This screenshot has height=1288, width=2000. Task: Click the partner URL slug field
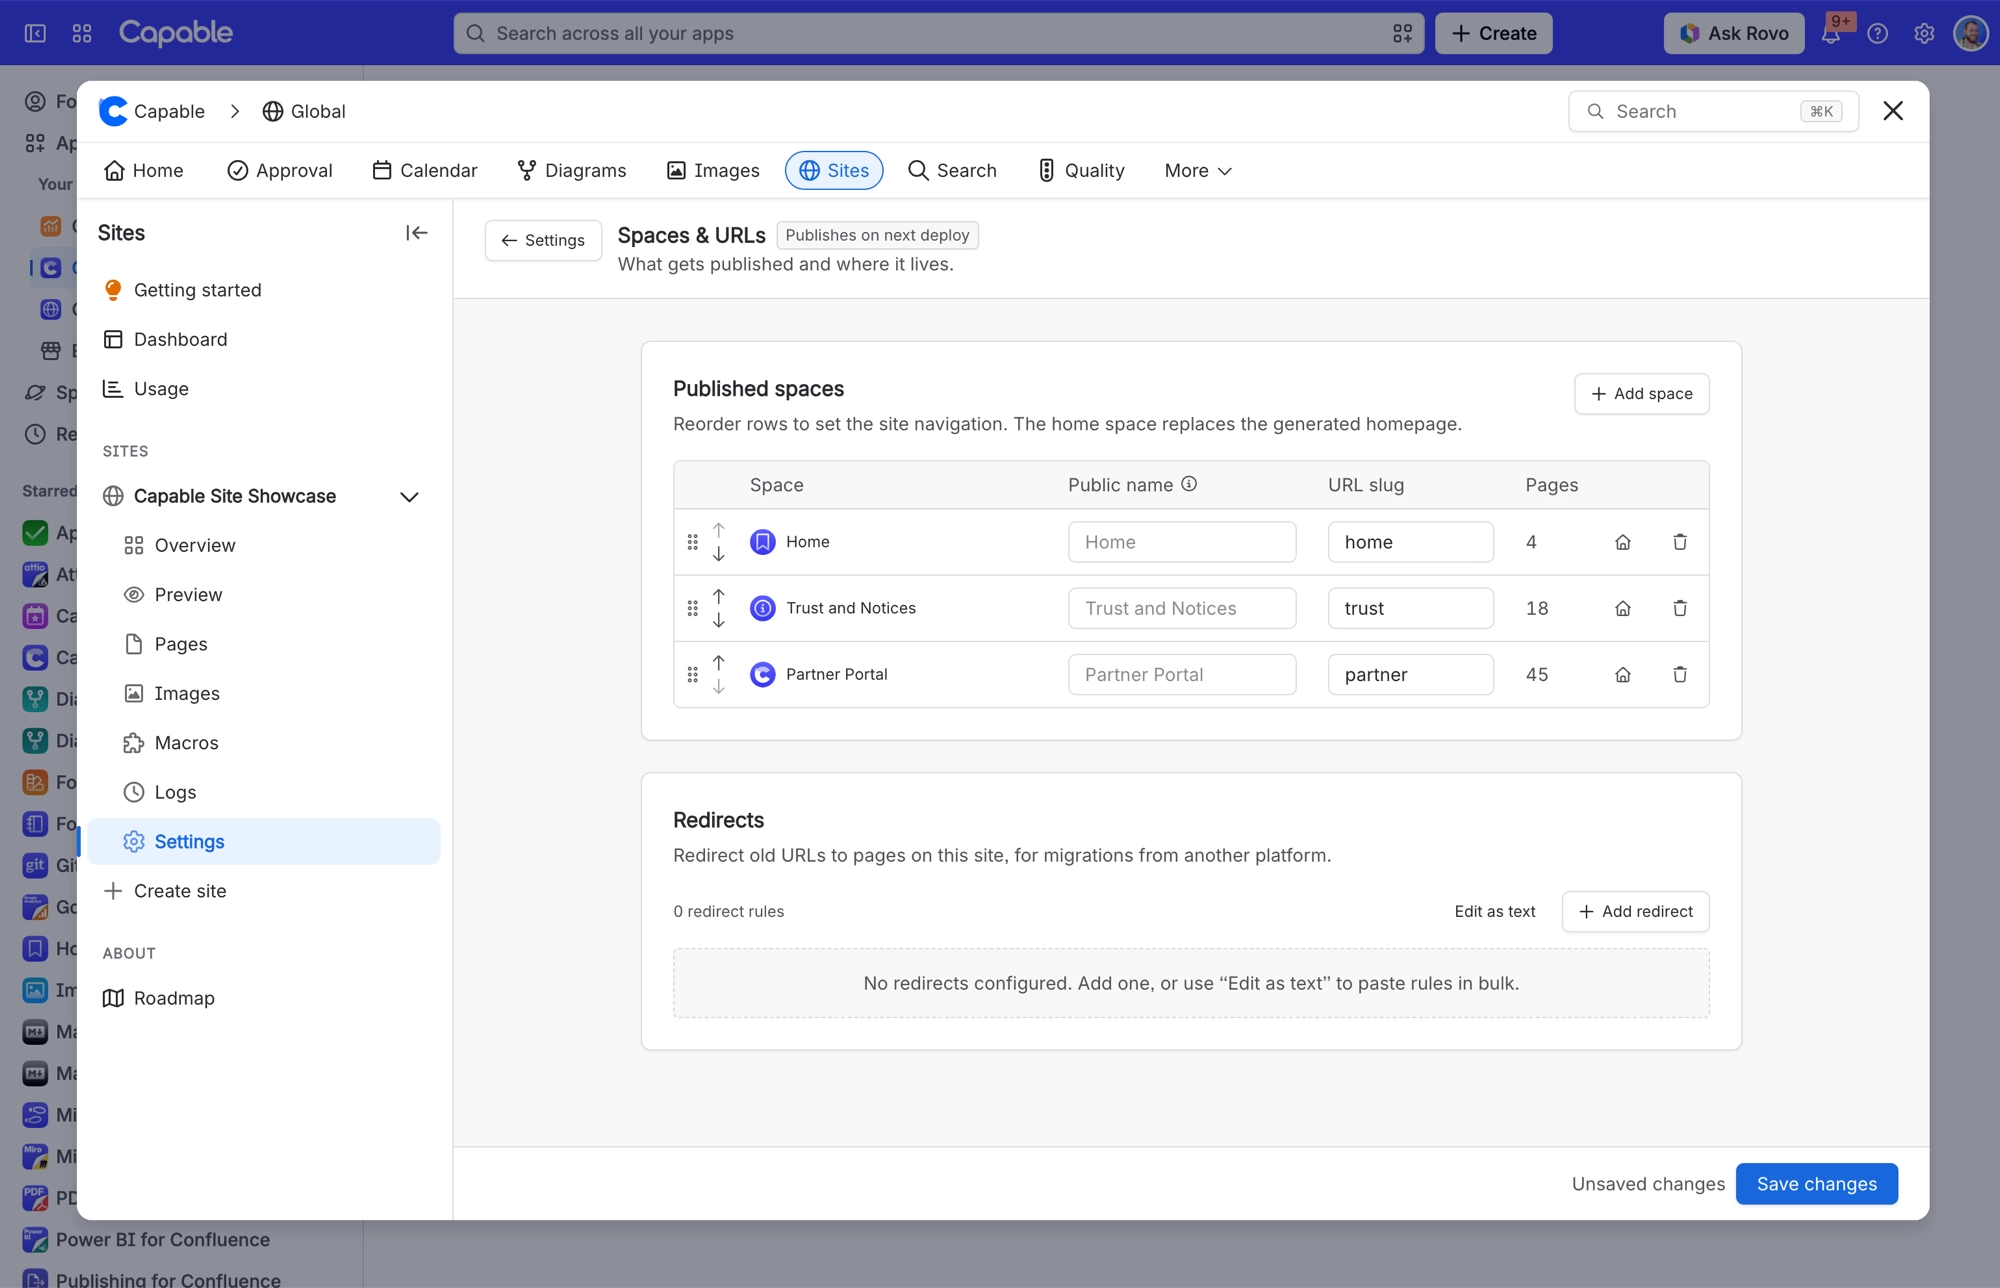pyautogui.click(x=1410, y=675)
